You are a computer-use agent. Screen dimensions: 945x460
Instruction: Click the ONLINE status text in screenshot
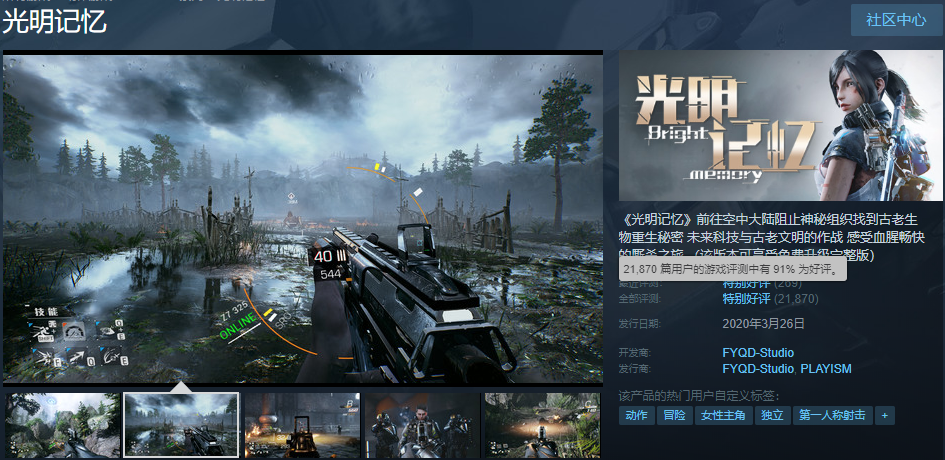(238, 326)
